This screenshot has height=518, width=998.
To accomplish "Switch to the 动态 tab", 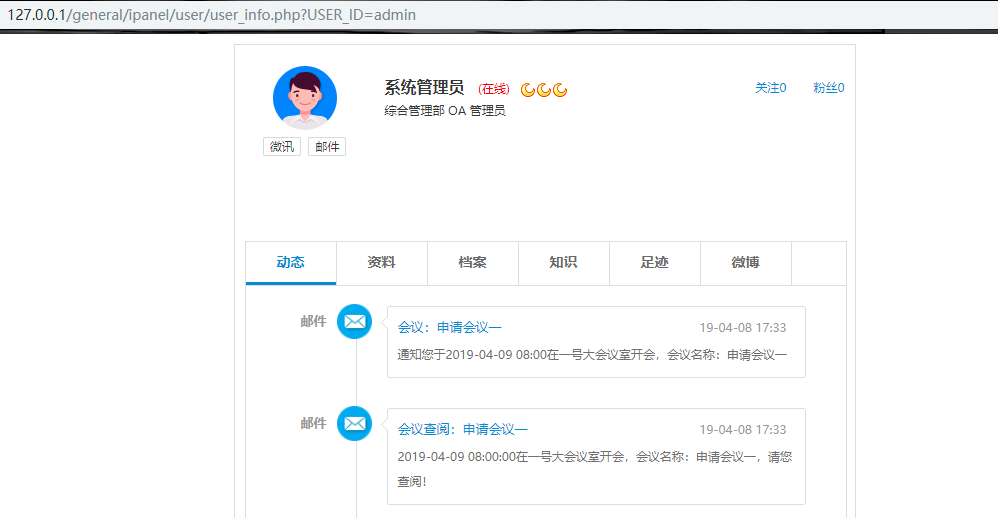I will click(x=291, y=263).
